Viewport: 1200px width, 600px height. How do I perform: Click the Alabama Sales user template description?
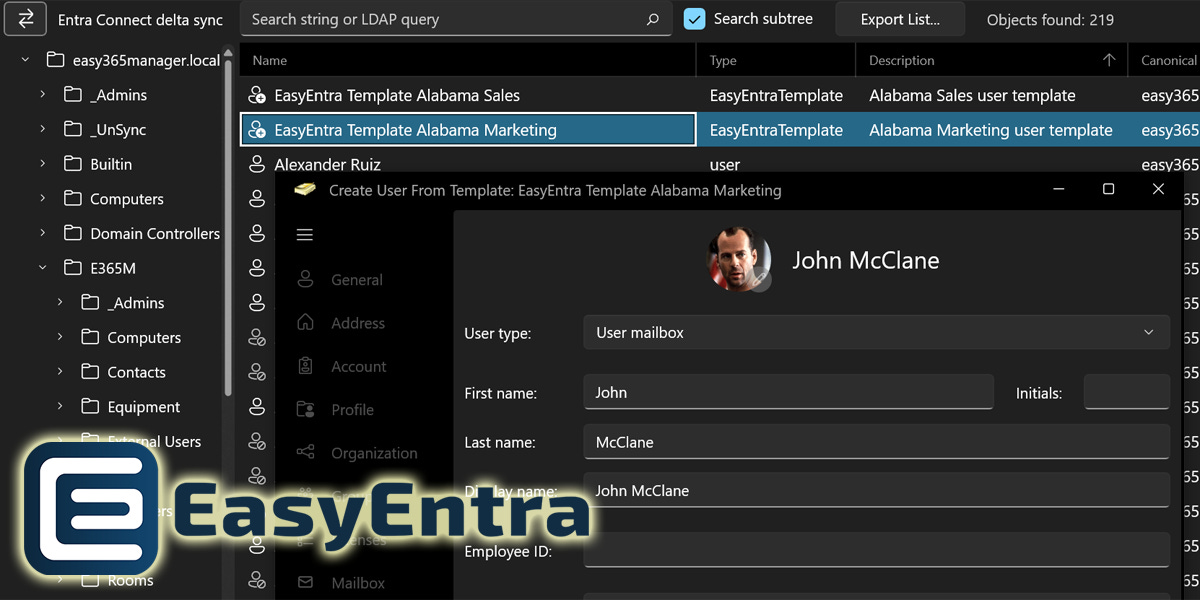972,96
